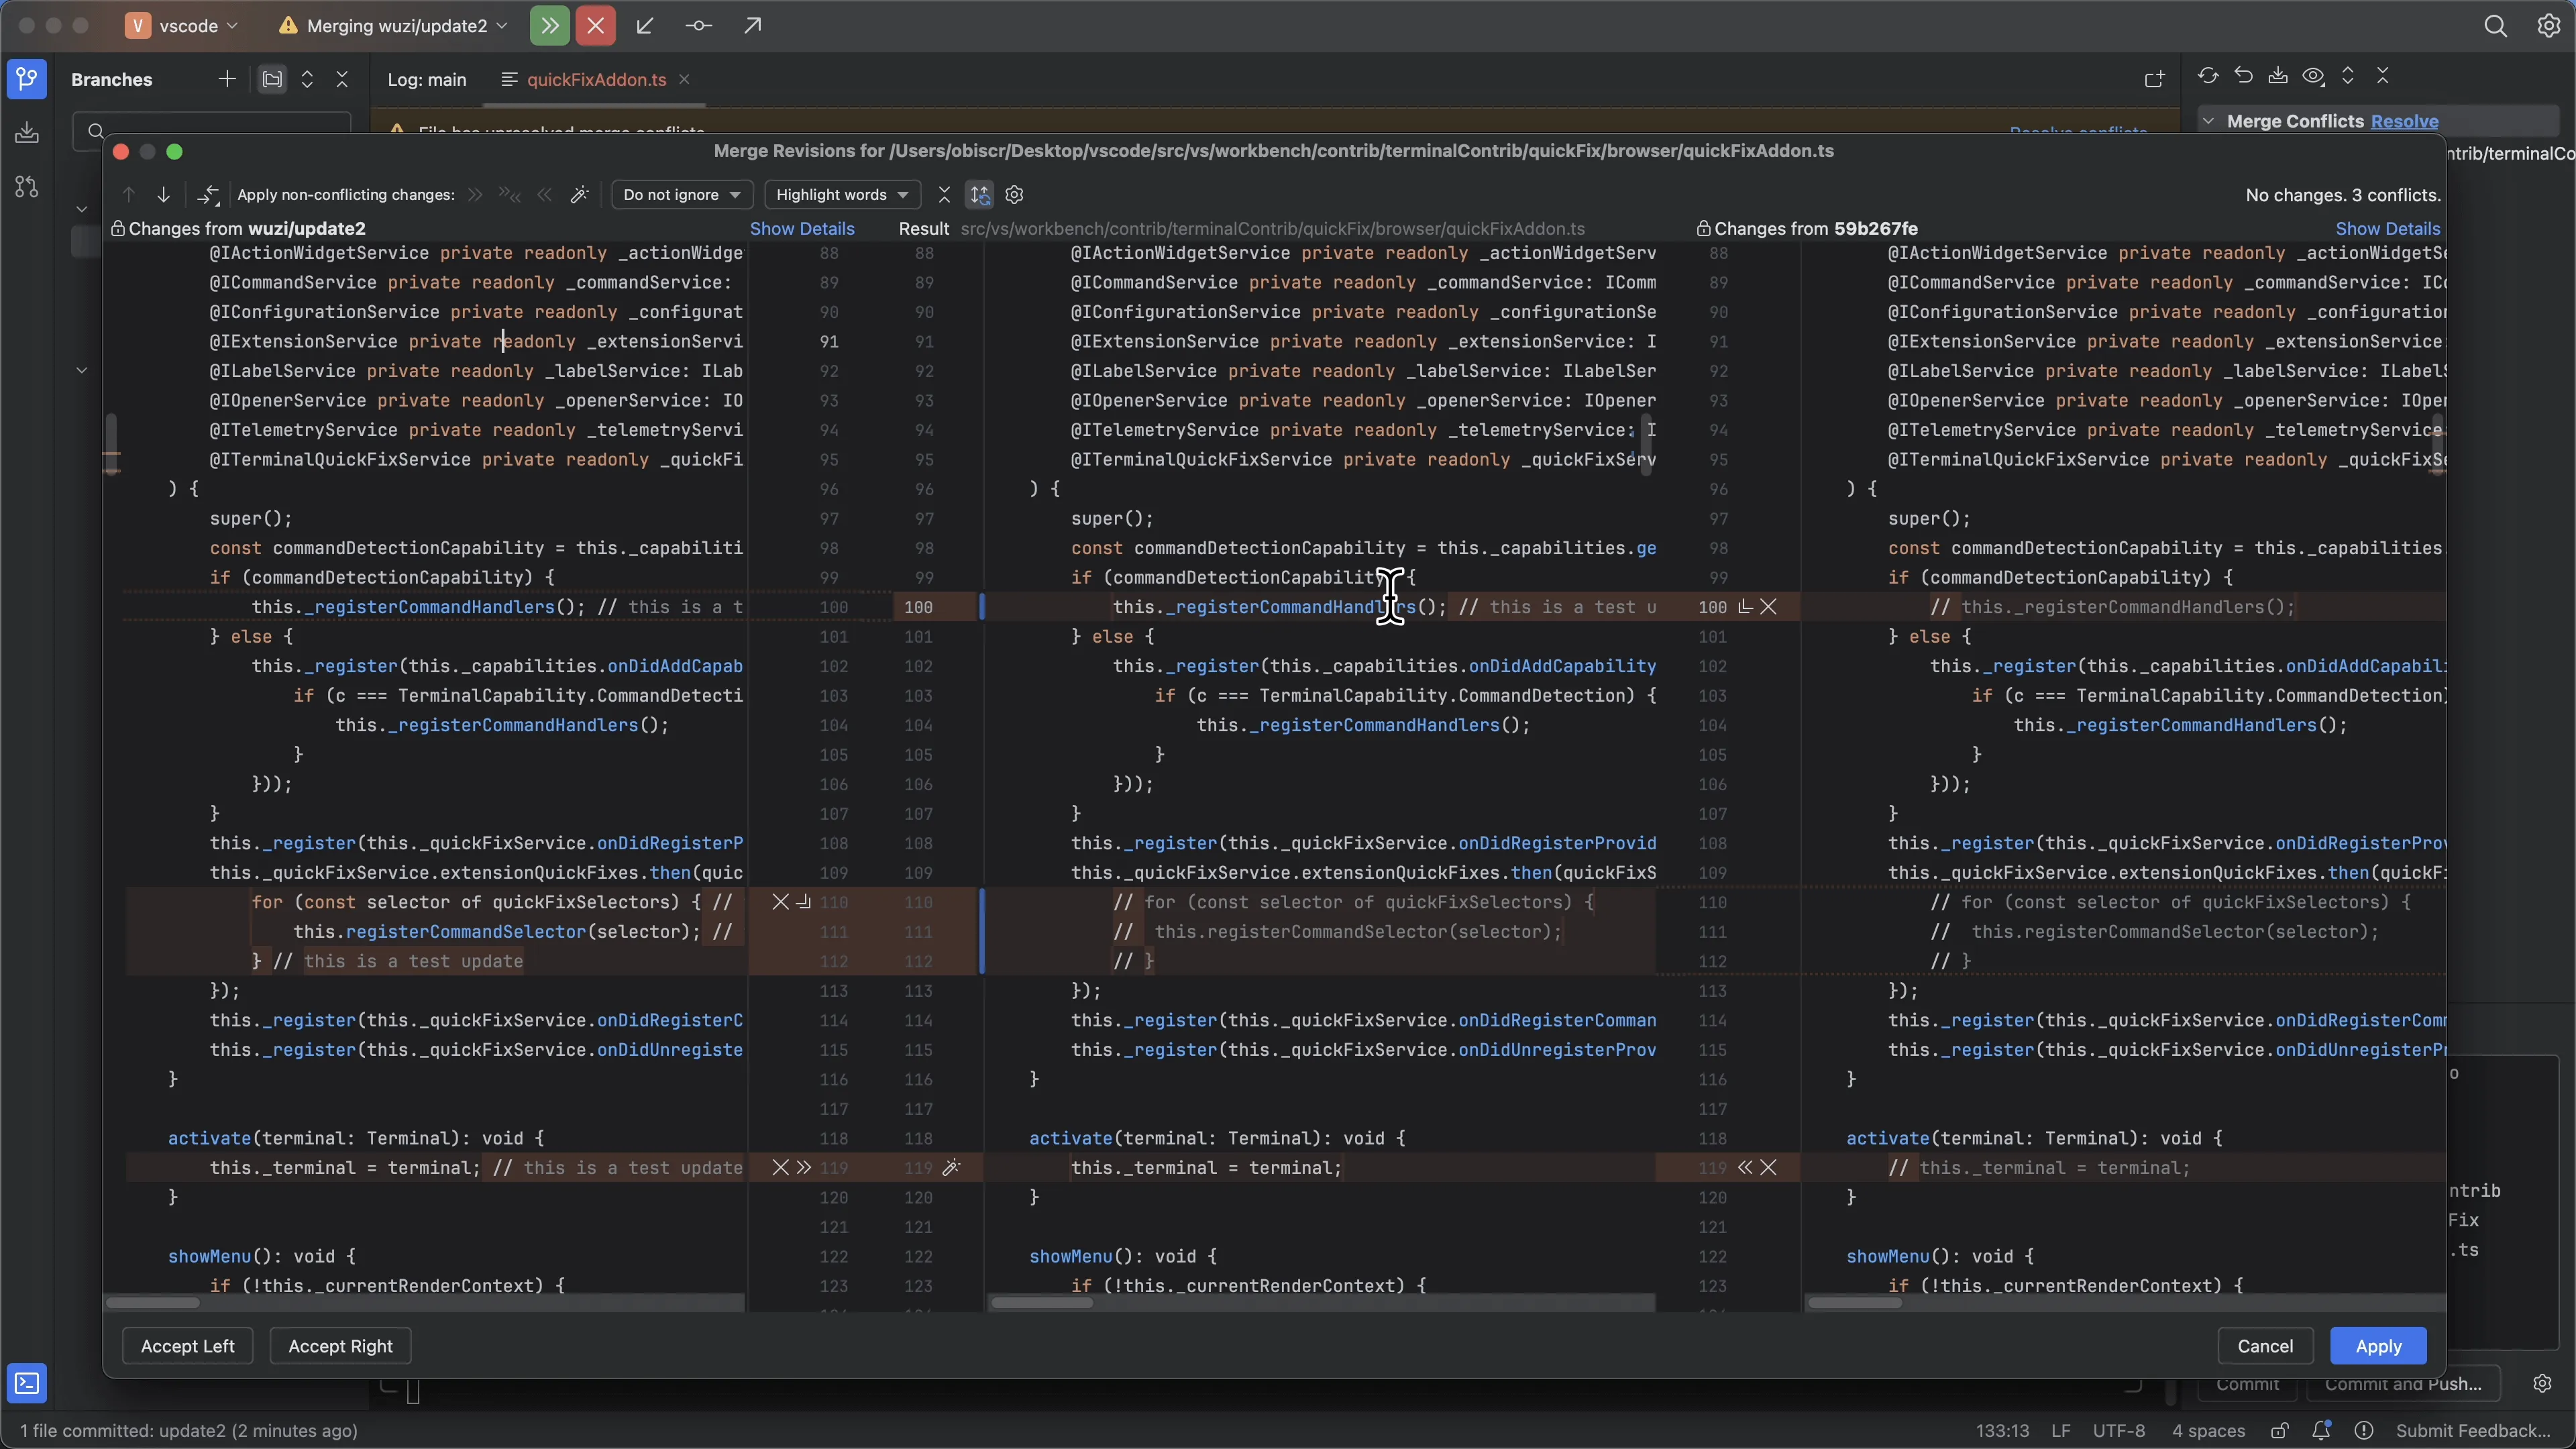Open search everywhere magnifier
This screenshot has height=1449, width=2576.
pyautogui.click(x=2495, y=26)
